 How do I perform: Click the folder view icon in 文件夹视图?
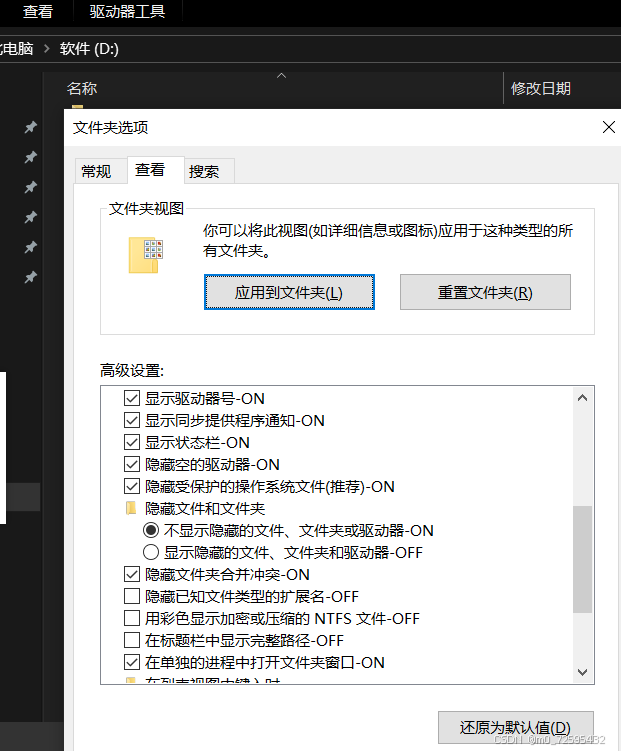[146, 255]
